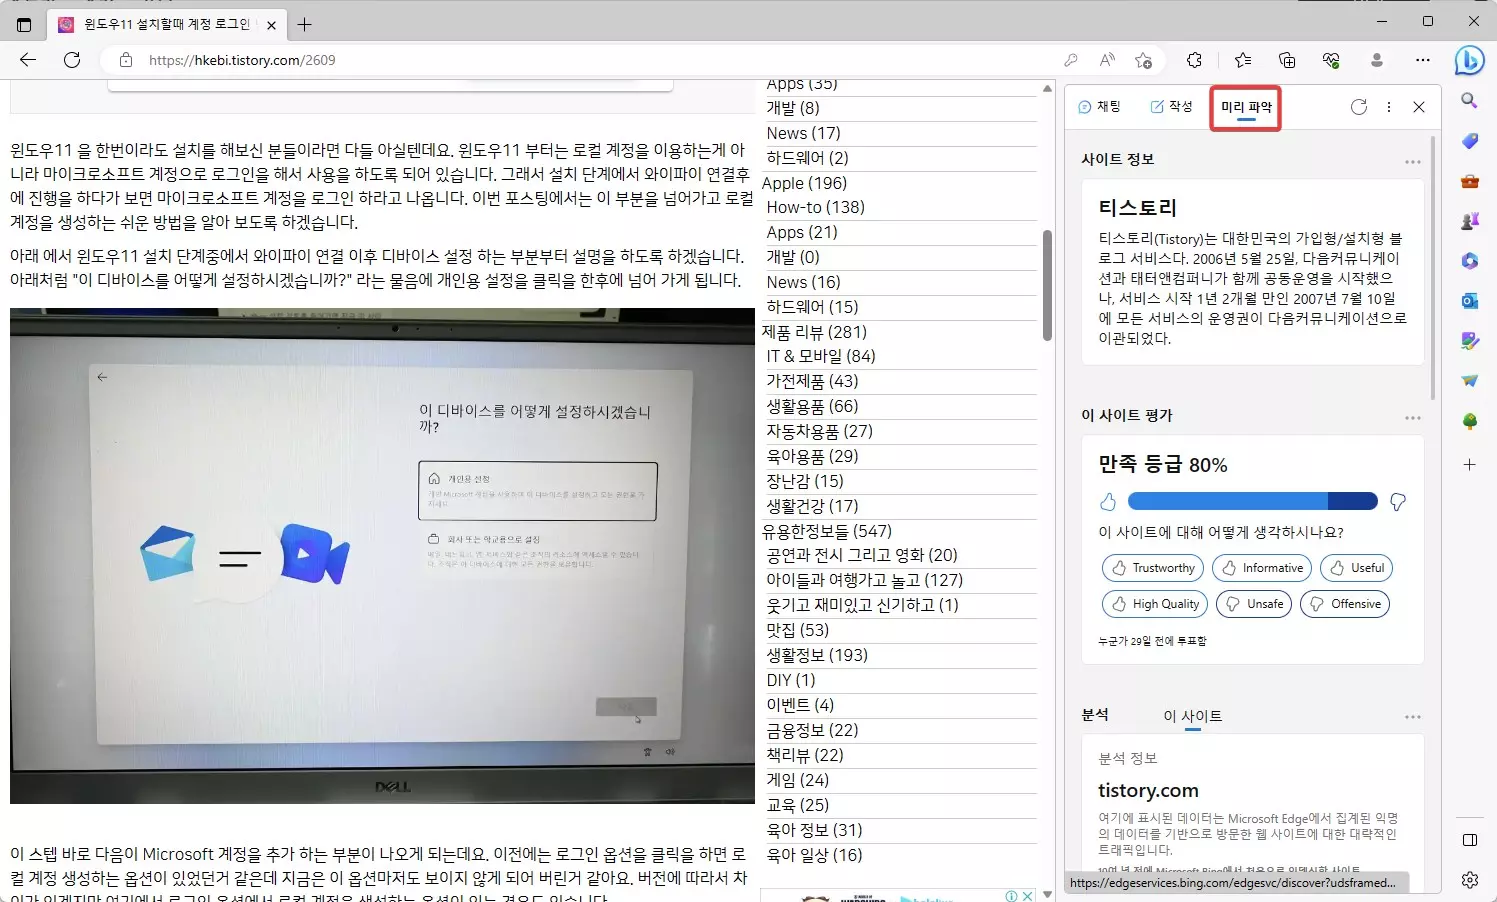Image resolution: width=1497 pixels, height=902 pixels.
Task: Open category 제품 리뷰 (281)
Action: tap(814, 332)
